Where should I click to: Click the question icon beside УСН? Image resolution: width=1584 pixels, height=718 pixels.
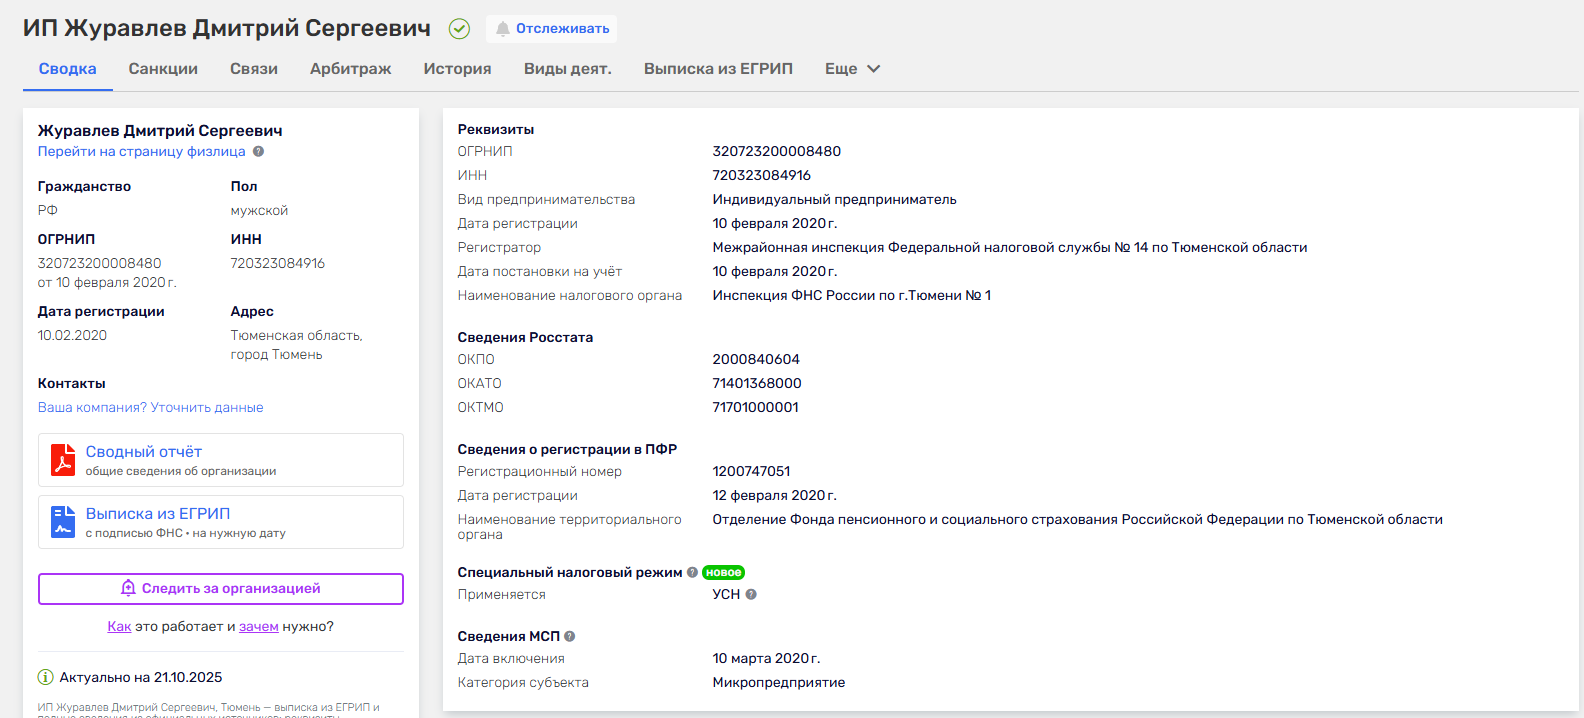click(x=751, y=595)
